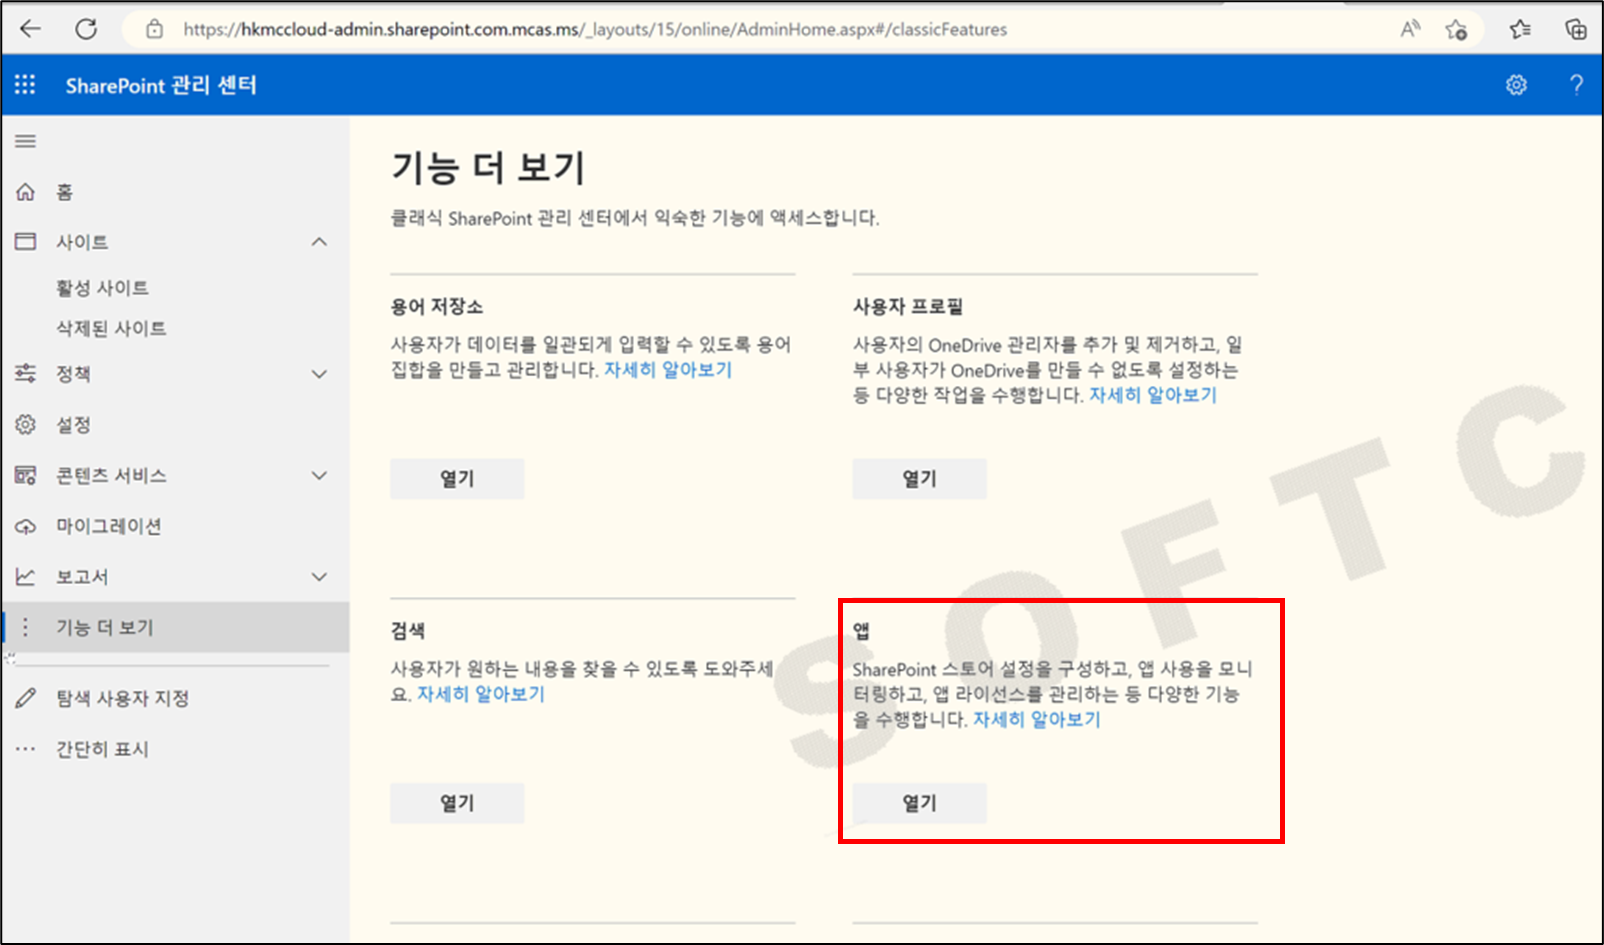Follow 자세히 알아보기 link under 용어 저장소
Viewport: 1604px width, 945px height.
pos(668,370)
